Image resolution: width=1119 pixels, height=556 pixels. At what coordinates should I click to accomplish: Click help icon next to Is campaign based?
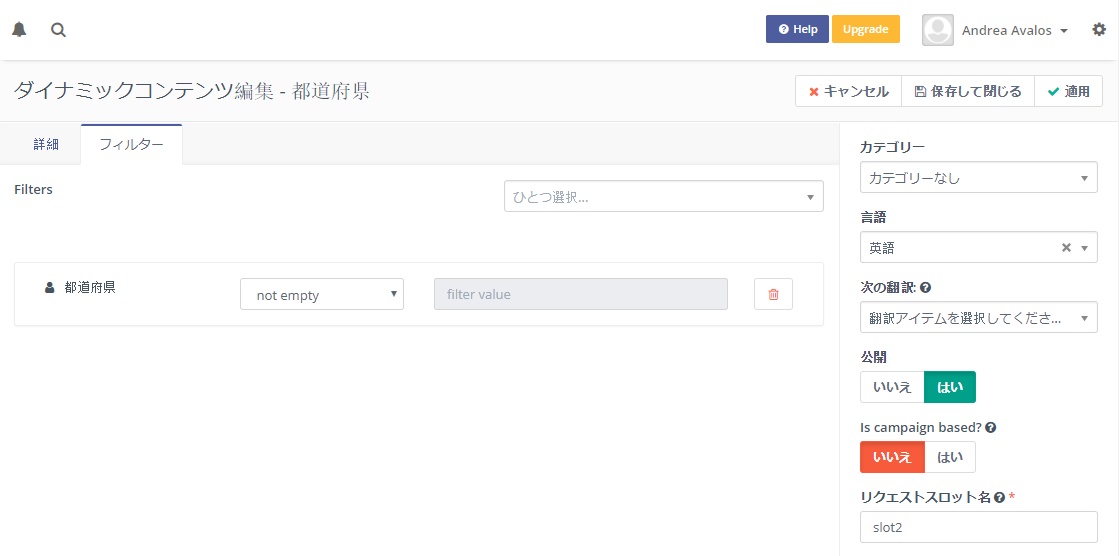point(991,428)
